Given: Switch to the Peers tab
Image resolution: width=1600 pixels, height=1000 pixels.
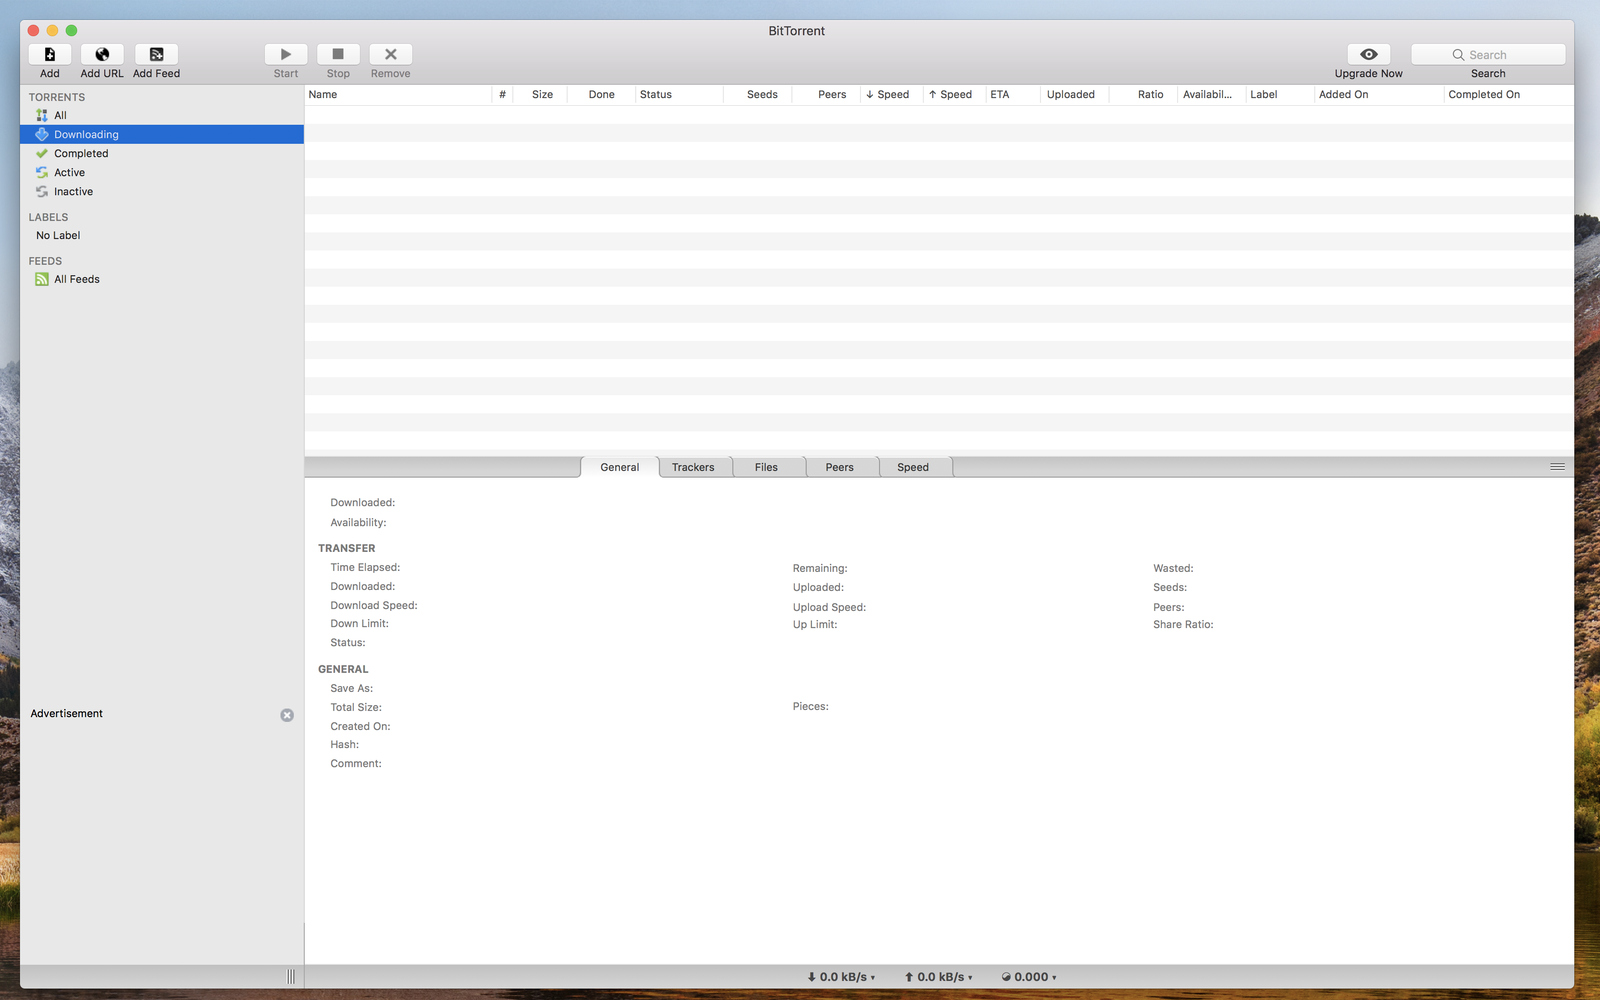Looking at the screenshot, I should point(840,467).
